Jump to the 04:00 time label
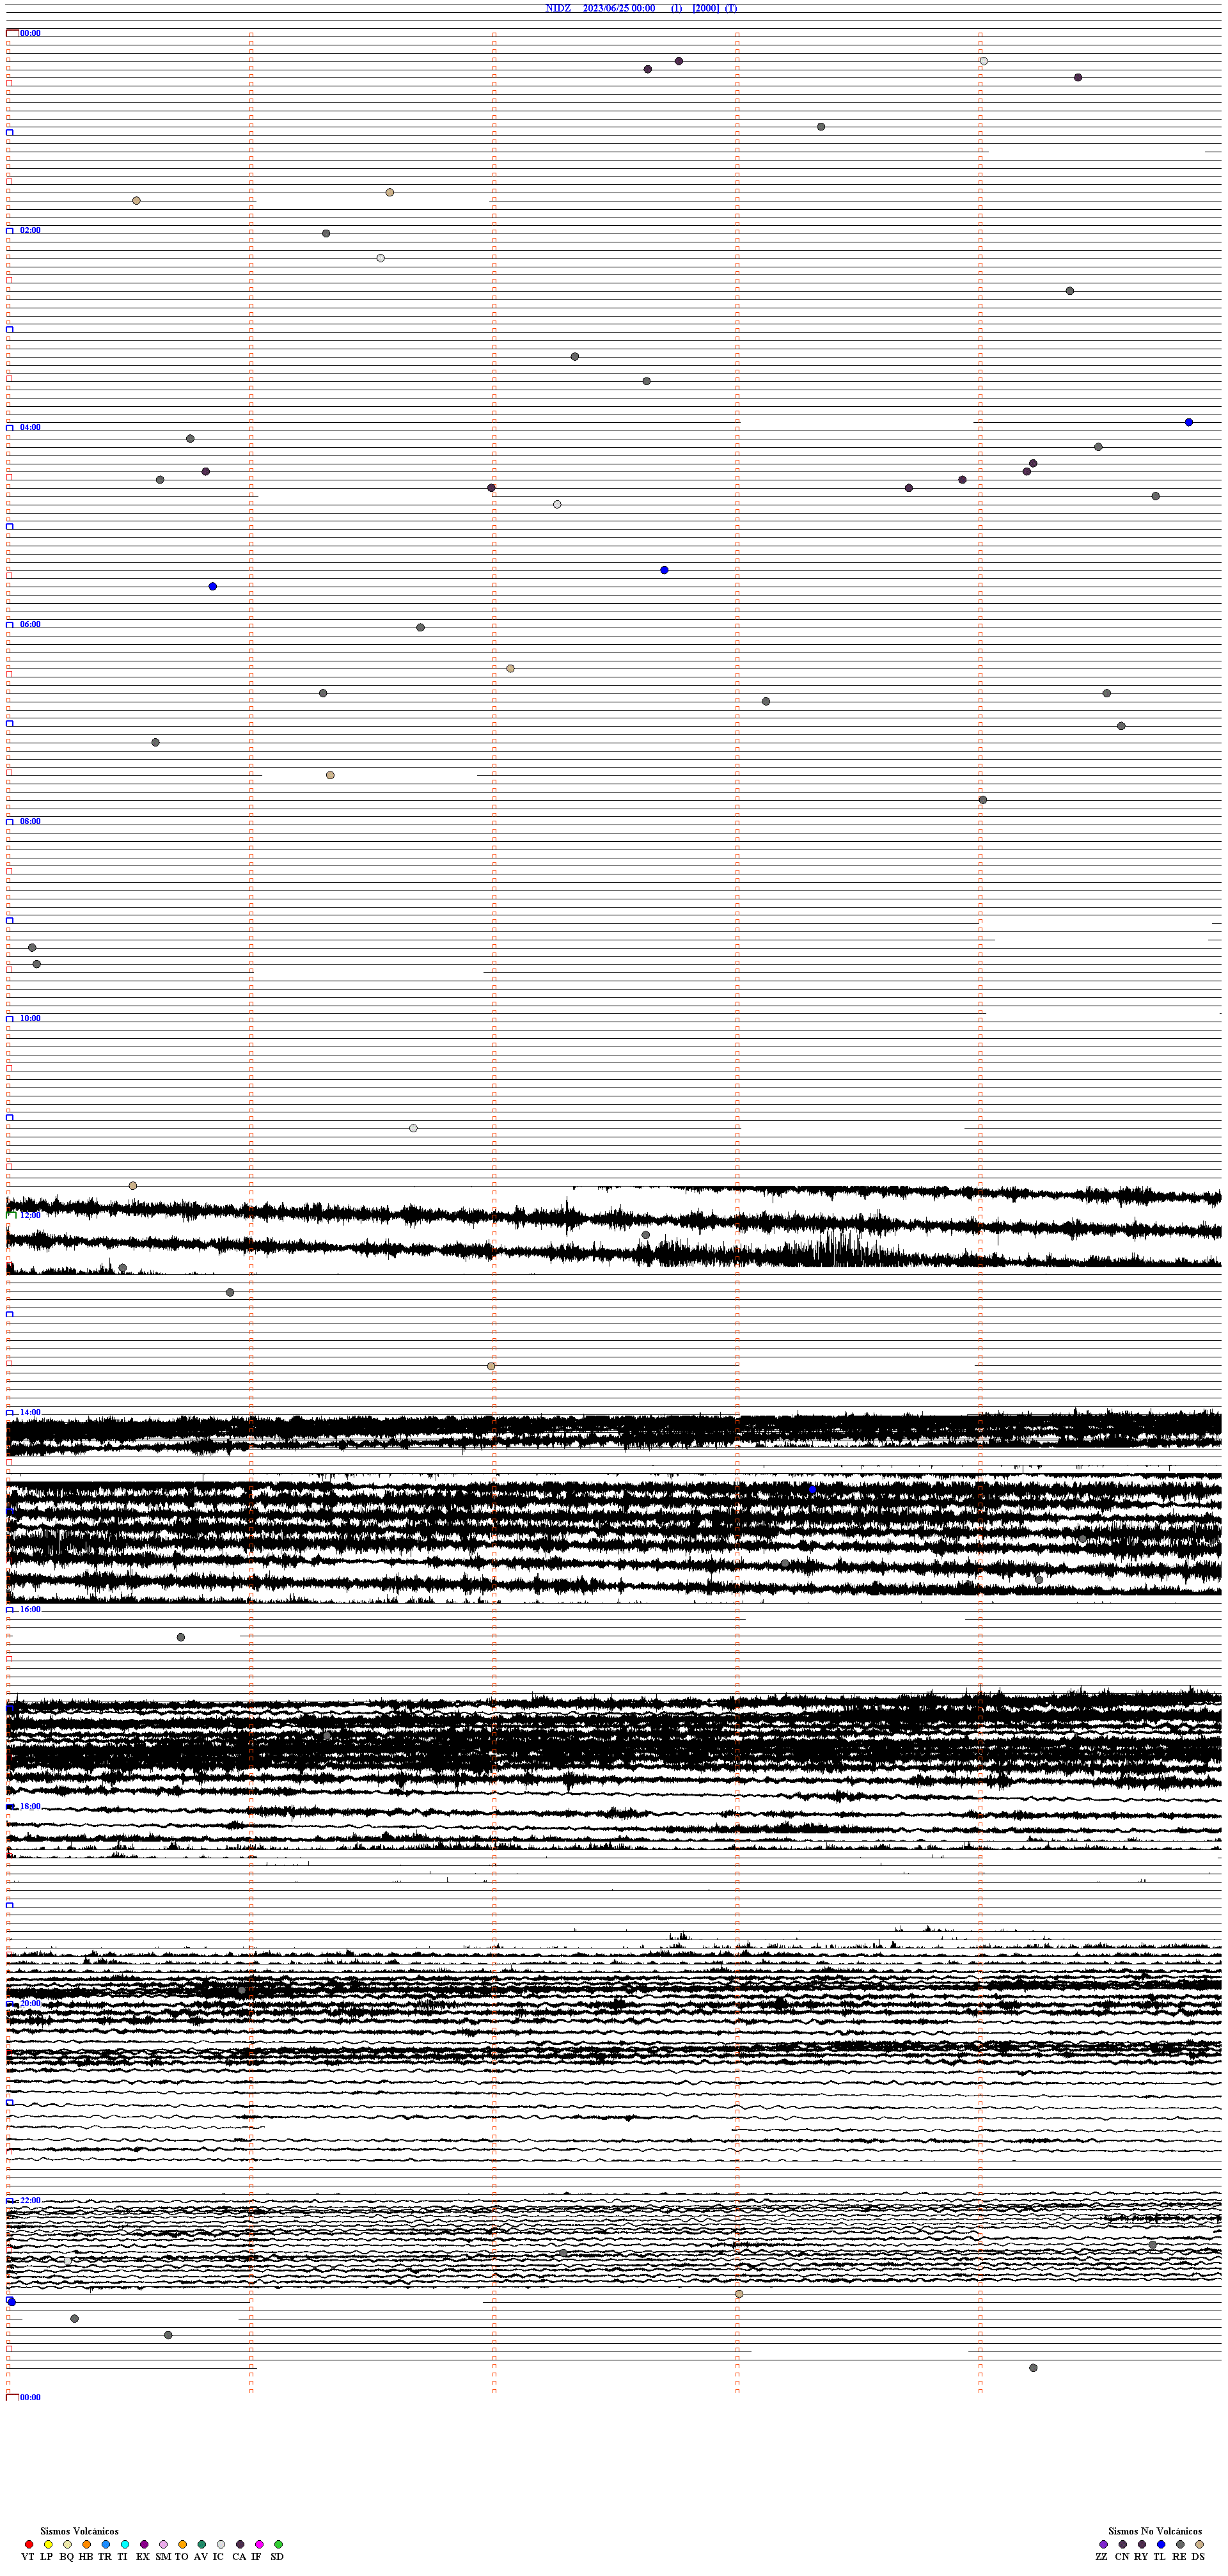Image resolution: width=1228 pixels, height=2576 pixels. click(x=30, y=427)
